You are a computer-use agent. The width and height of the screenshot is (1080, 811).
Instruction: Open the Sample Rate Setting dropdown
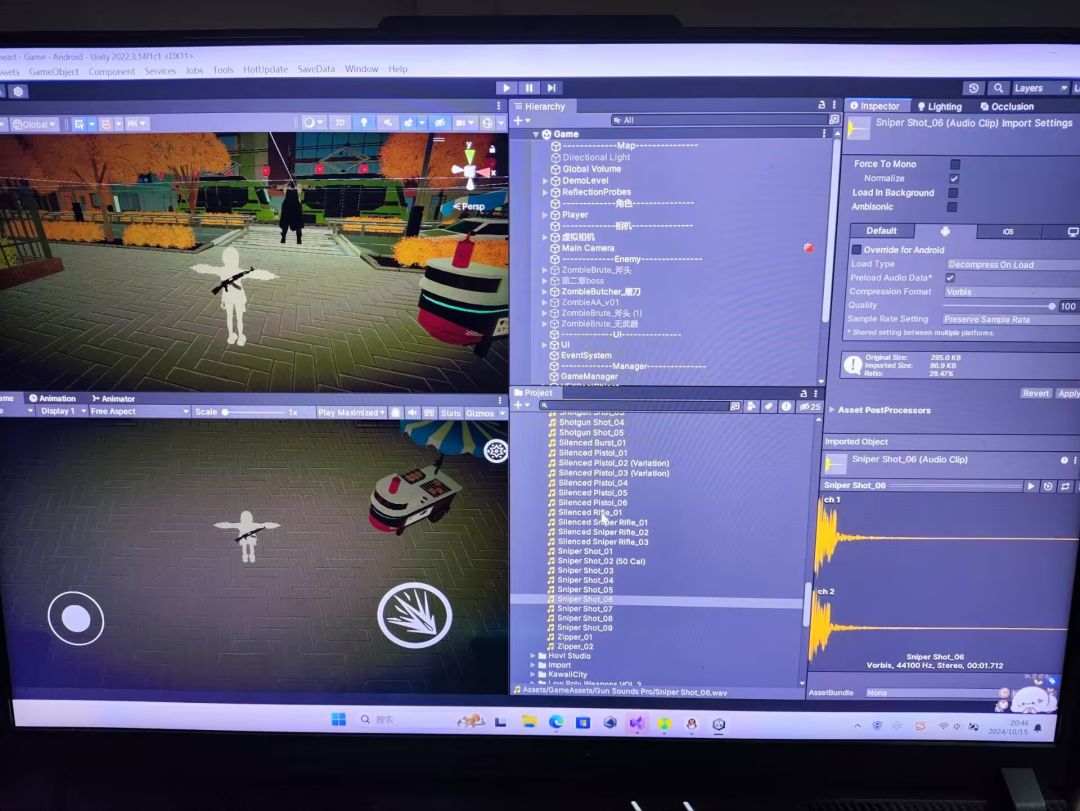tap(1010, 320)
